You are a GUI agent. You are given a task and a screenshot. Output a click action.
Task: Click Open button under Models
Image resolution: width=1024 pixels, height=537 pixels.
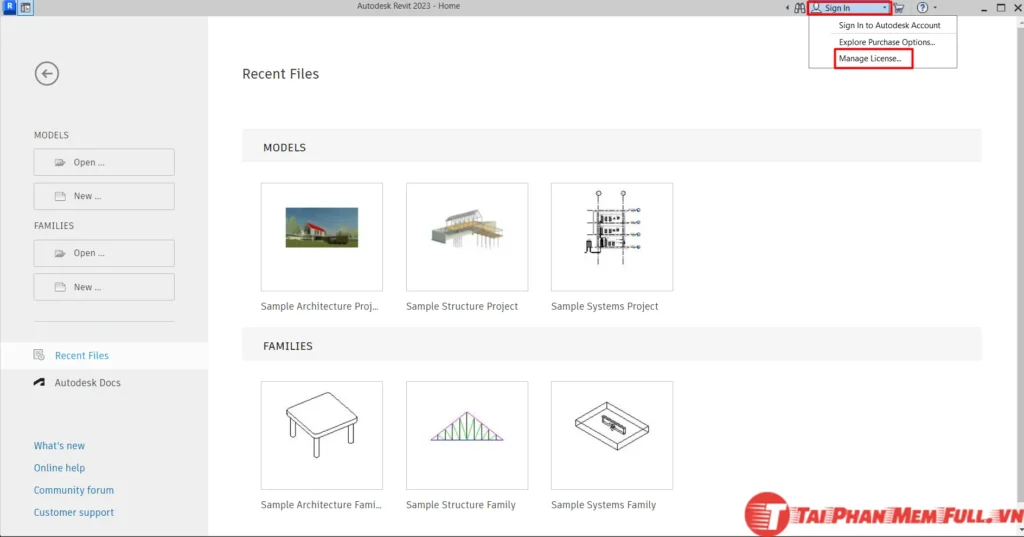104,162
